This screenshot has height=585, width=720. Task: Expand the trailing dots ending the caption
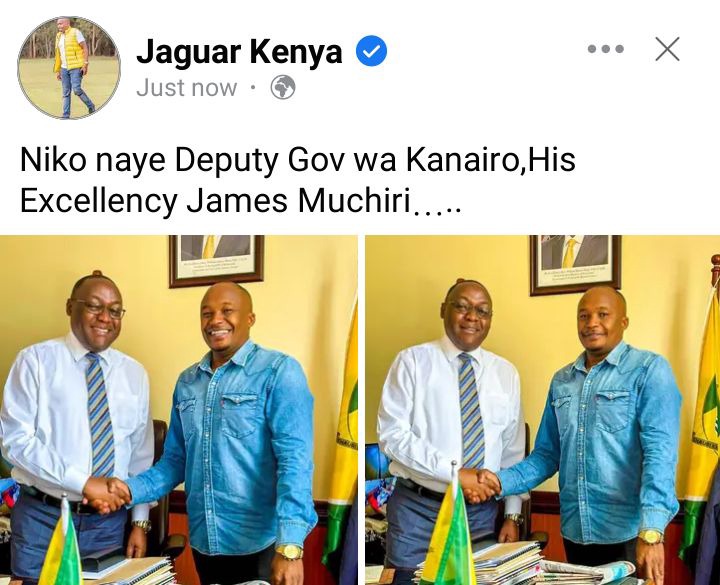click(x=437, y=211)
